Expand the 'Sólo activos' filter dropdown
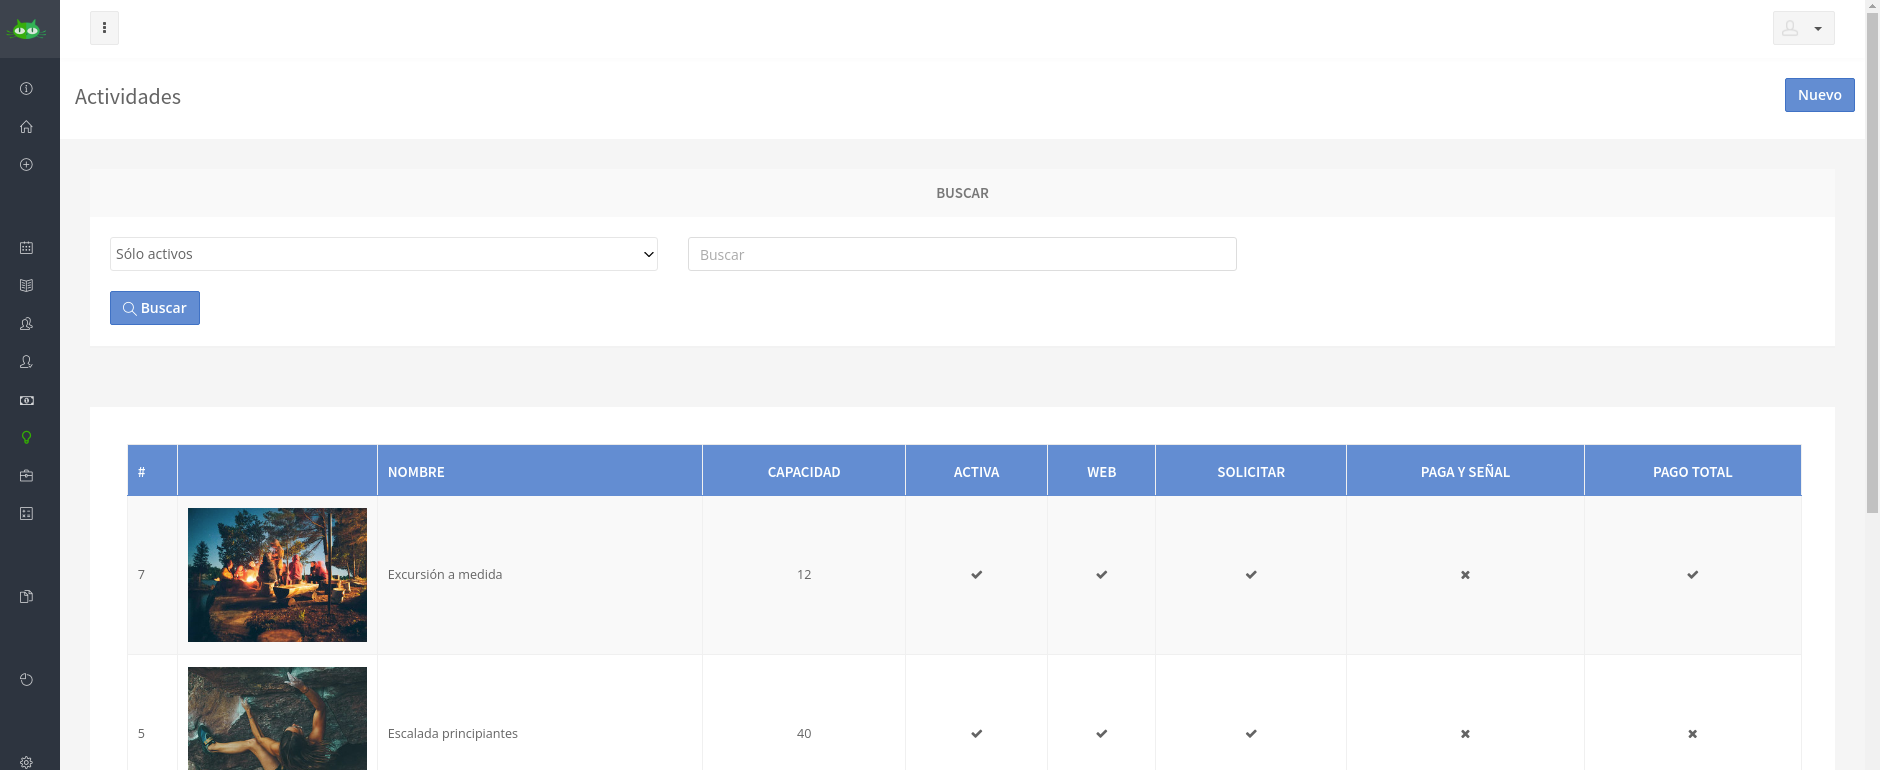The height and width of the screenshot is (770, 1880). click(x=384, y=254)
